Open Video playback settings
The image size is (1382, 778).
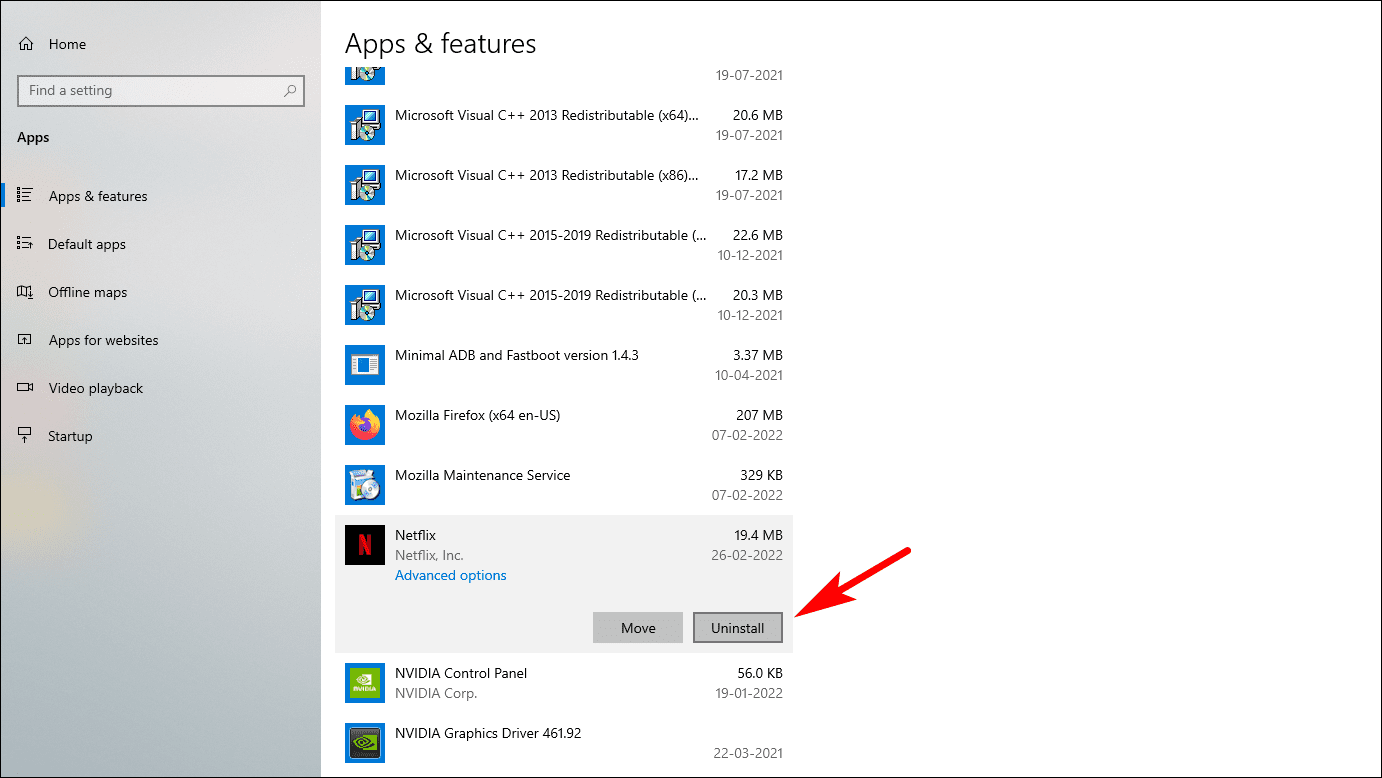pyautogui.click(x=160, y=388)
